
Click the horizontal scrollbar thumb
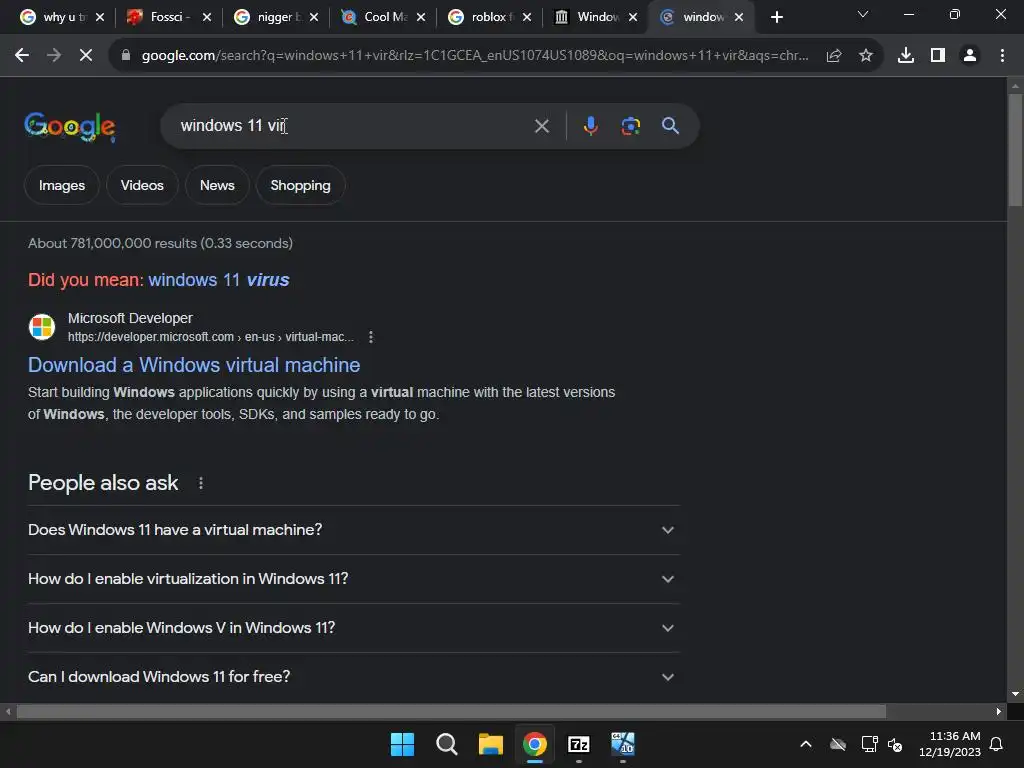(x=451, y=711)
